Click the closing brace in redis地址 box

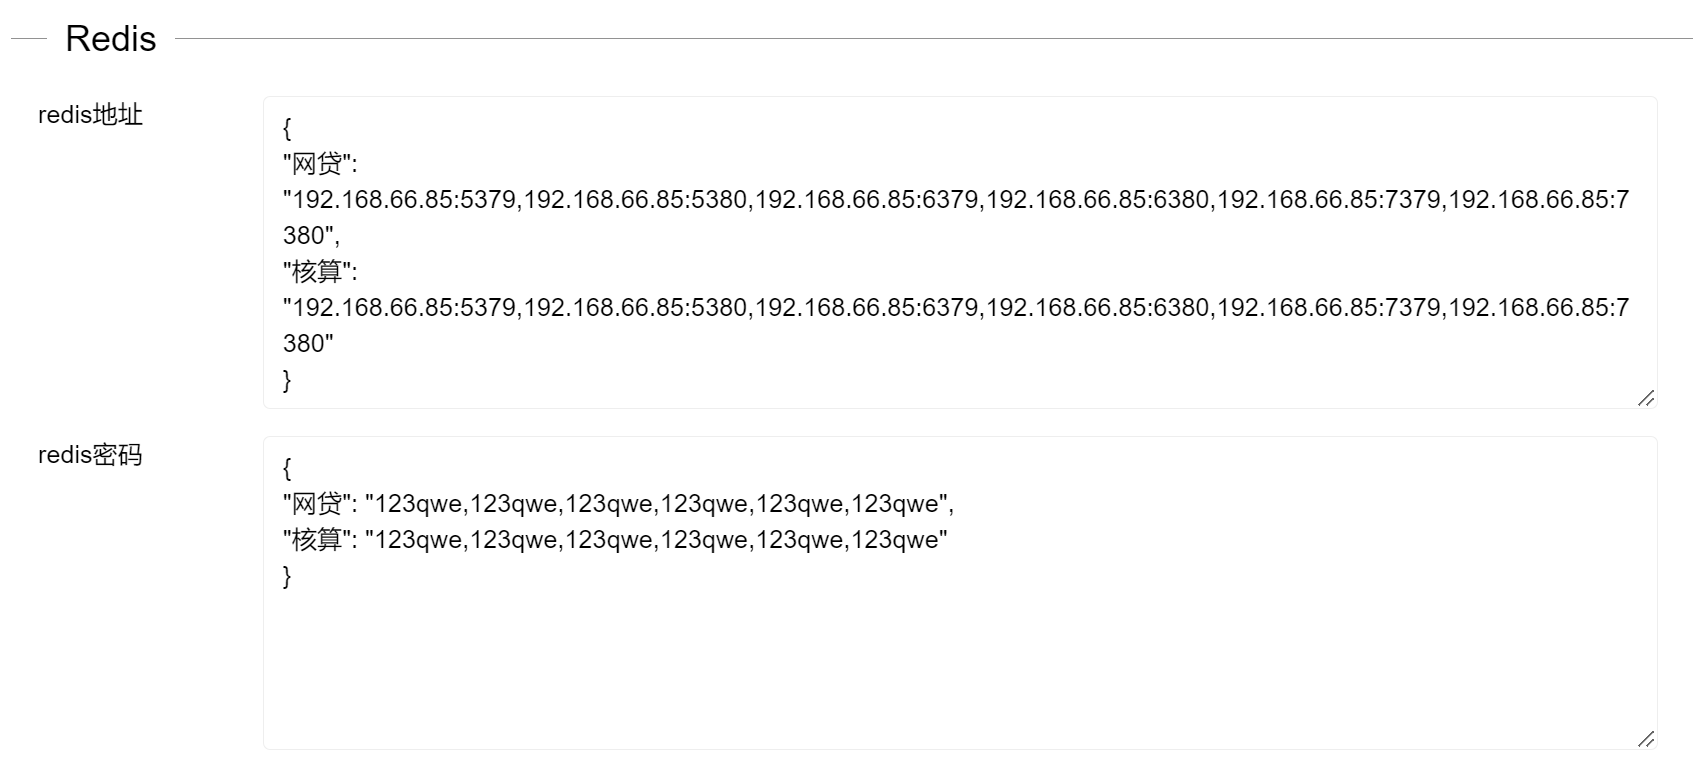pyautogui.click(x=287, y=380)
